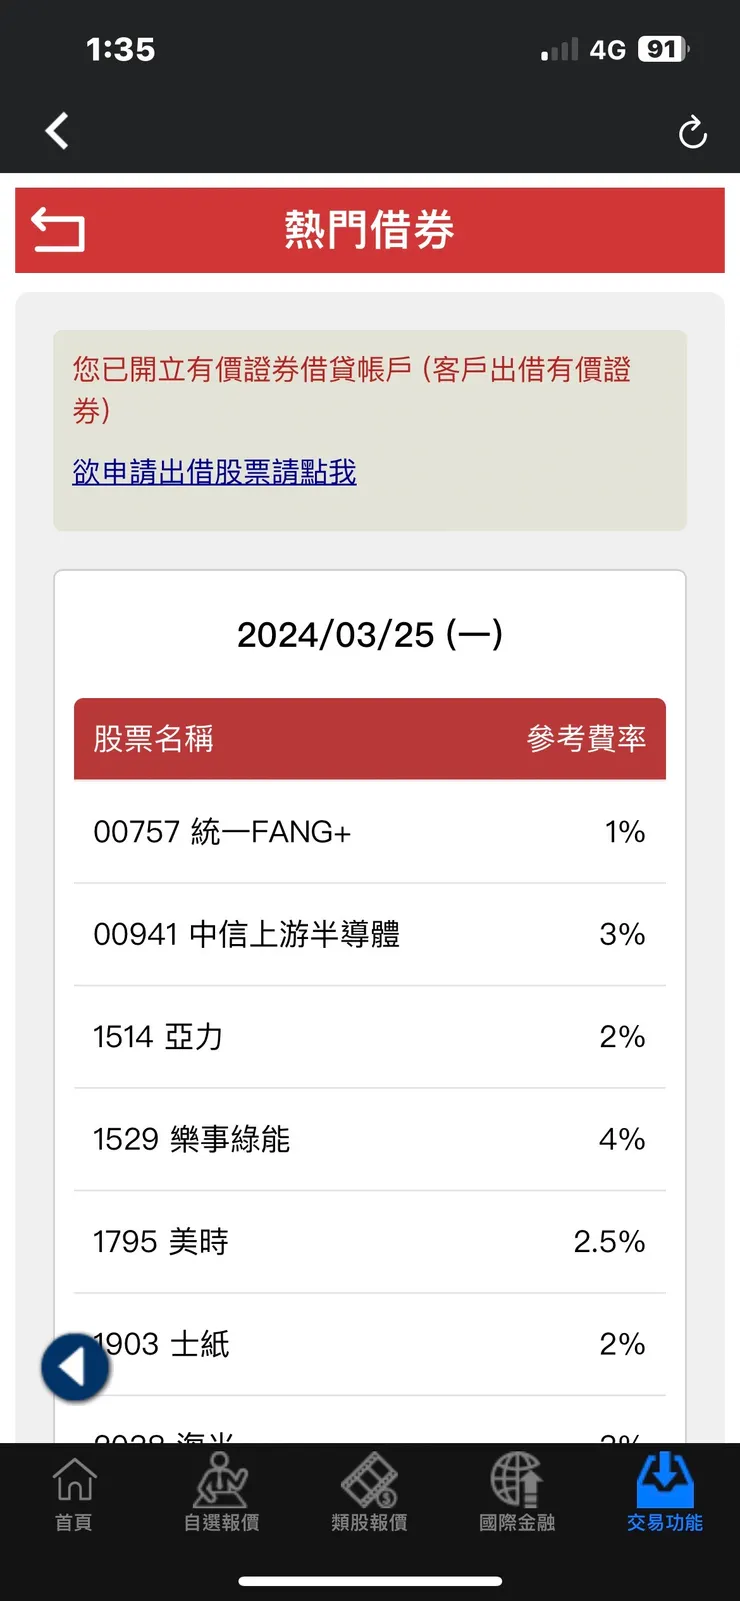Select the 00757 統一FANG+ row
This screenshot has width=740, height=1601.
pyautogui.click(x=369, y=832)
